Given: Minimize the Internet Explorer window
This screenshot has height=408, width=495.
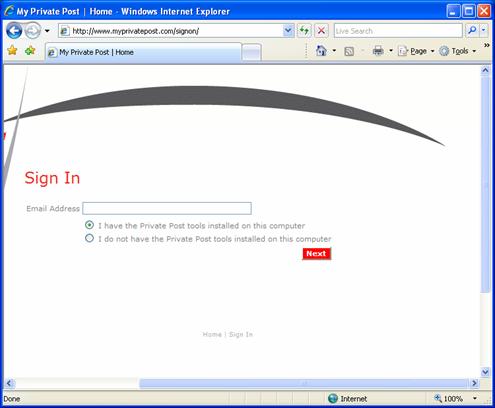Looking at the screenshot, I should 453,11.
